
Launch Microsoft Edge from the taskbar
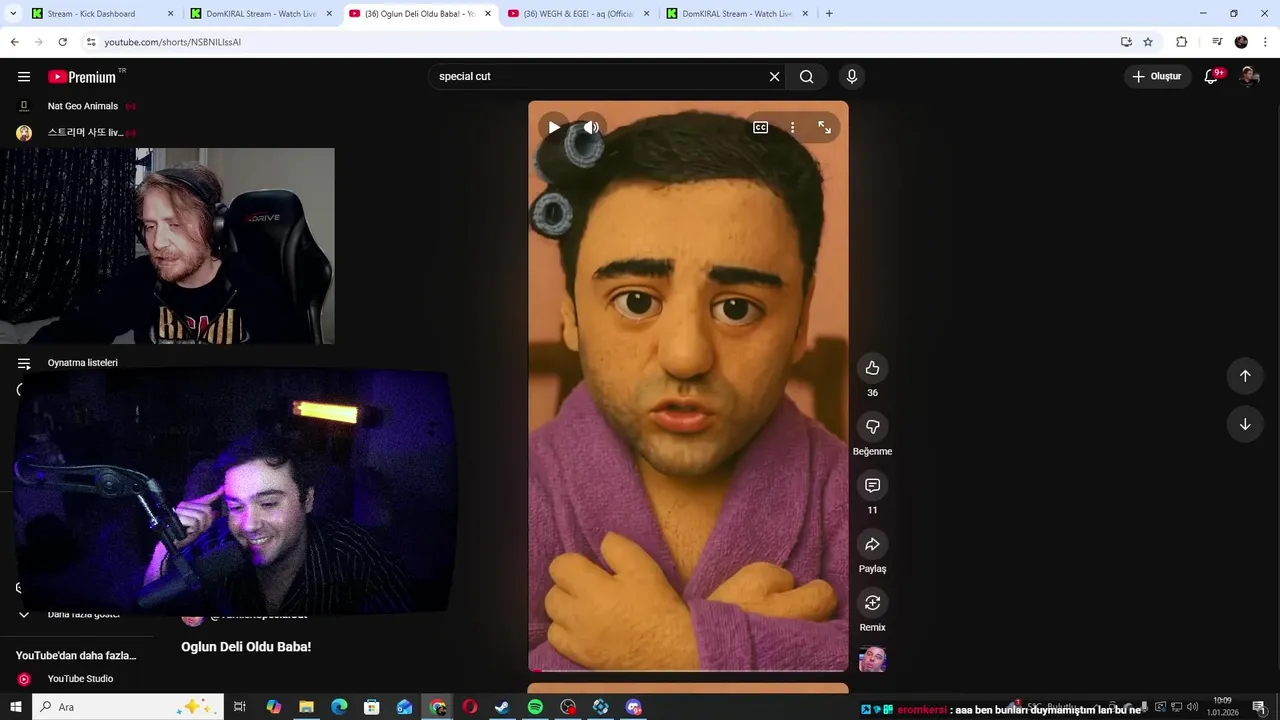coord(339,707)
